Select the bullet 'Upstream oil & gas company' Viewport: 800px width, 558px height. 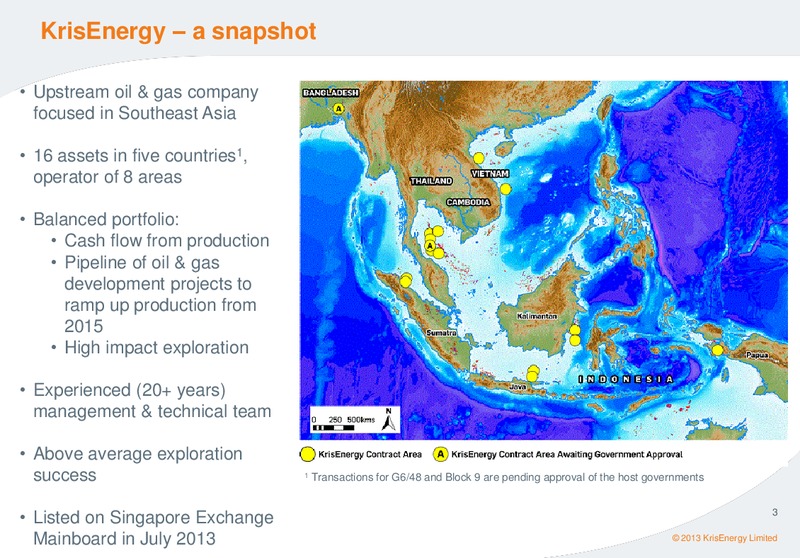(146, 92)
